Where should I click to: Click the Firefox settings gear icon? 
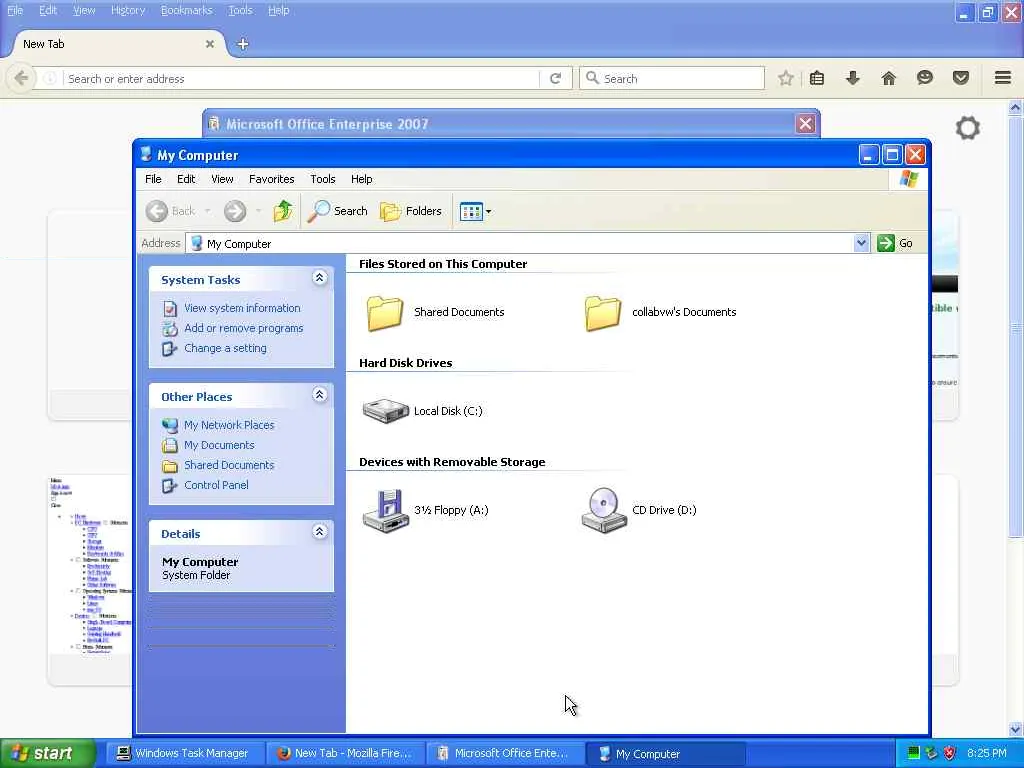tap(967, 128)
